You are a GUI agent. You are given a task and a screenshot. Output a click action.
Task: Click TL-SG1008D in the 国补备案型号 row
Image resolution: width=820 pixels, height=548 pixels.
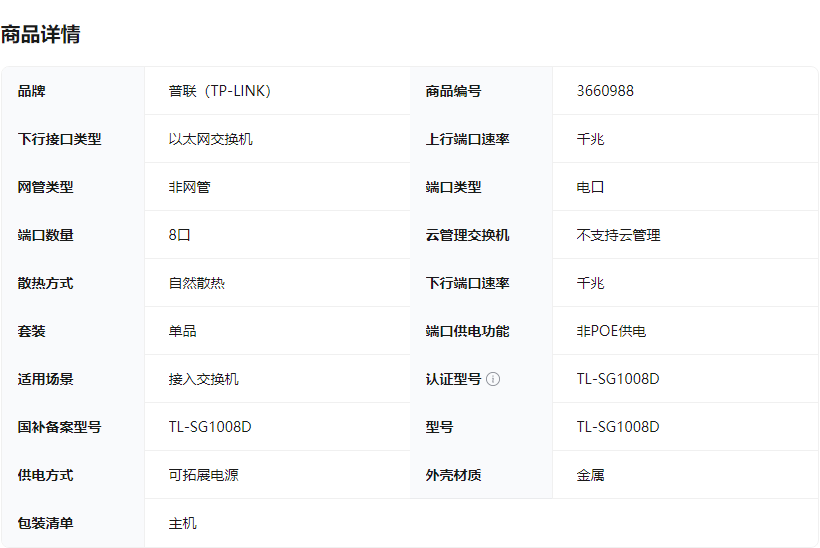[210, 427]
